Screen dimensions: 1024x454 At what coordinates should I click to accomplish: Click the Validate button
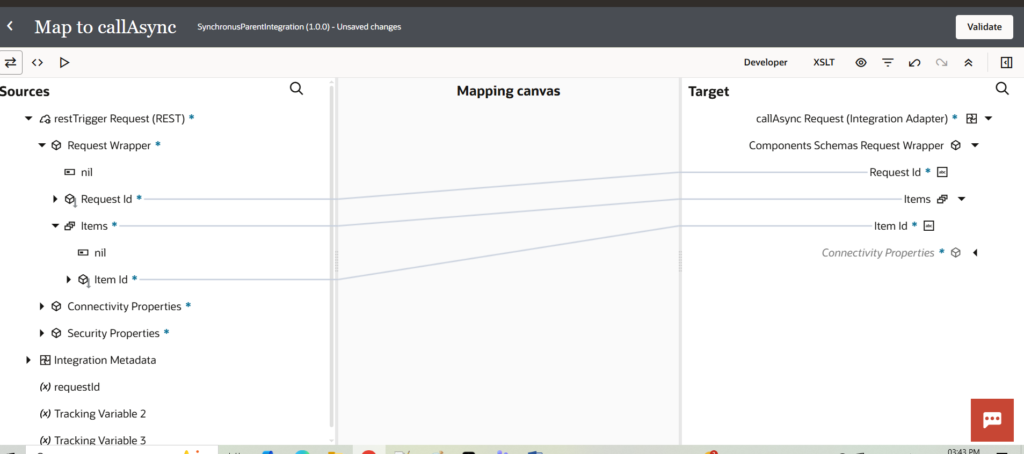point(984,27)
